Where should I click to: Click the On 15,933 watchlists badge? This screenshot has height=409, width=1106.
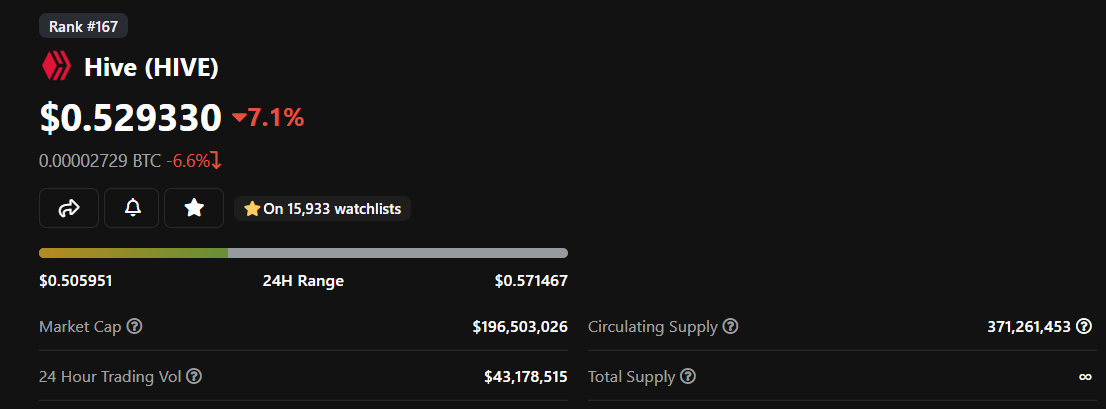point(323,208)
